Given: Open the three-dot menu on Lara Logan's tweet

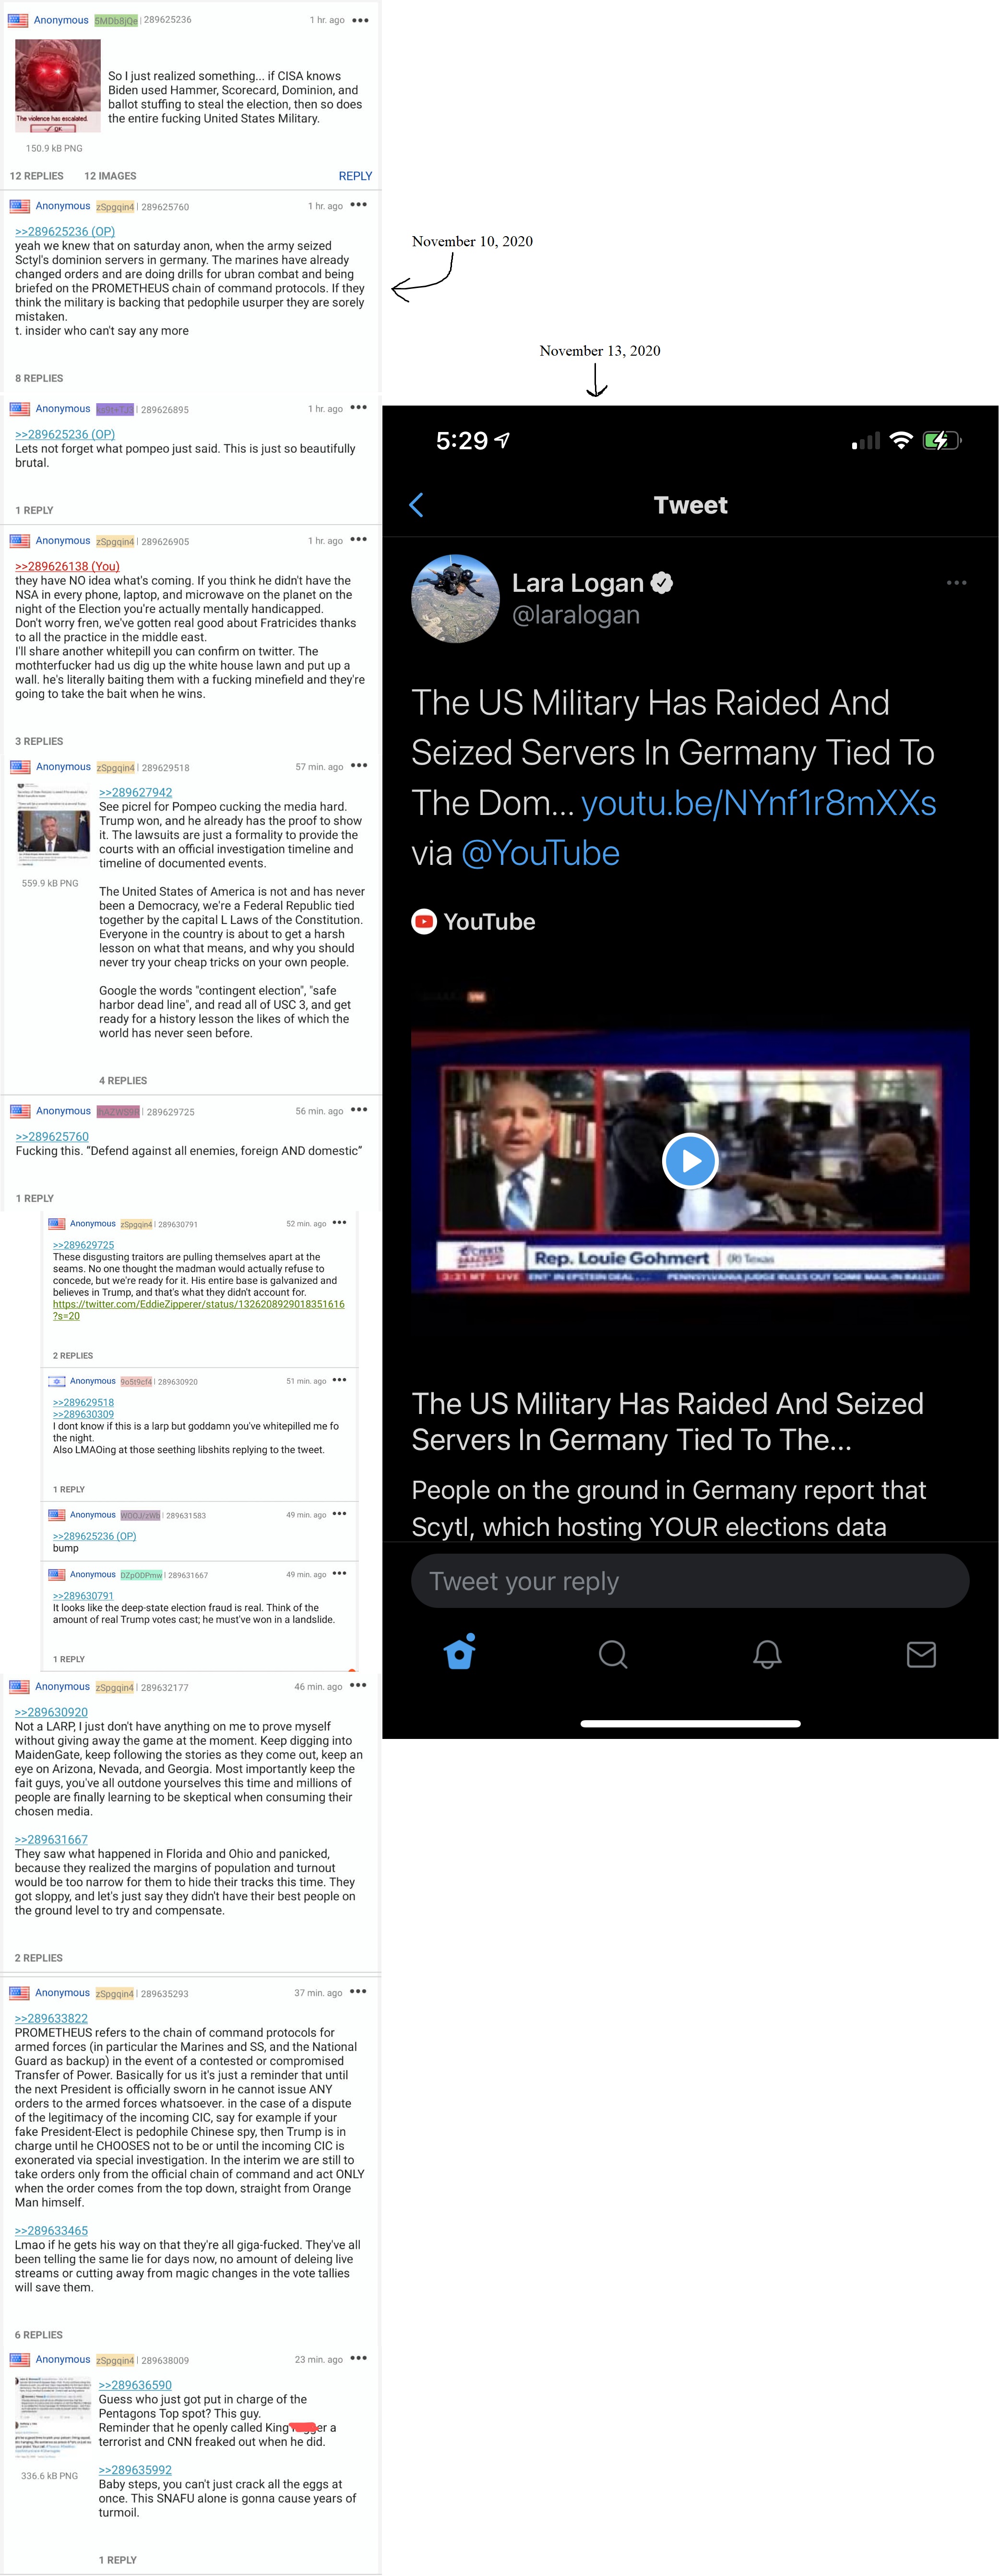Looking at the screenshot, I should coord(956,582).
